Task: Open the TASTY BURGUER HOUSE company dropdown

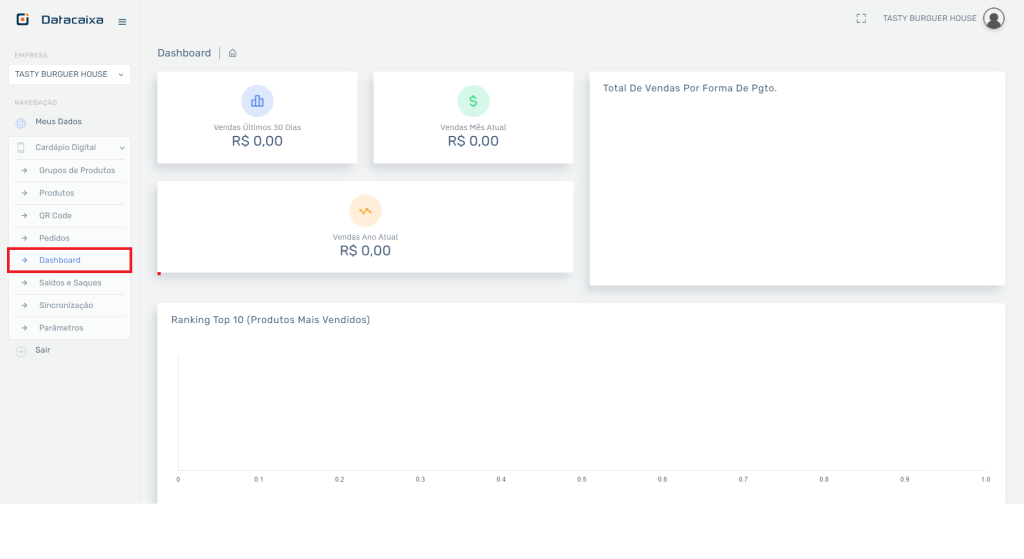Action: (x=69, y=74)
